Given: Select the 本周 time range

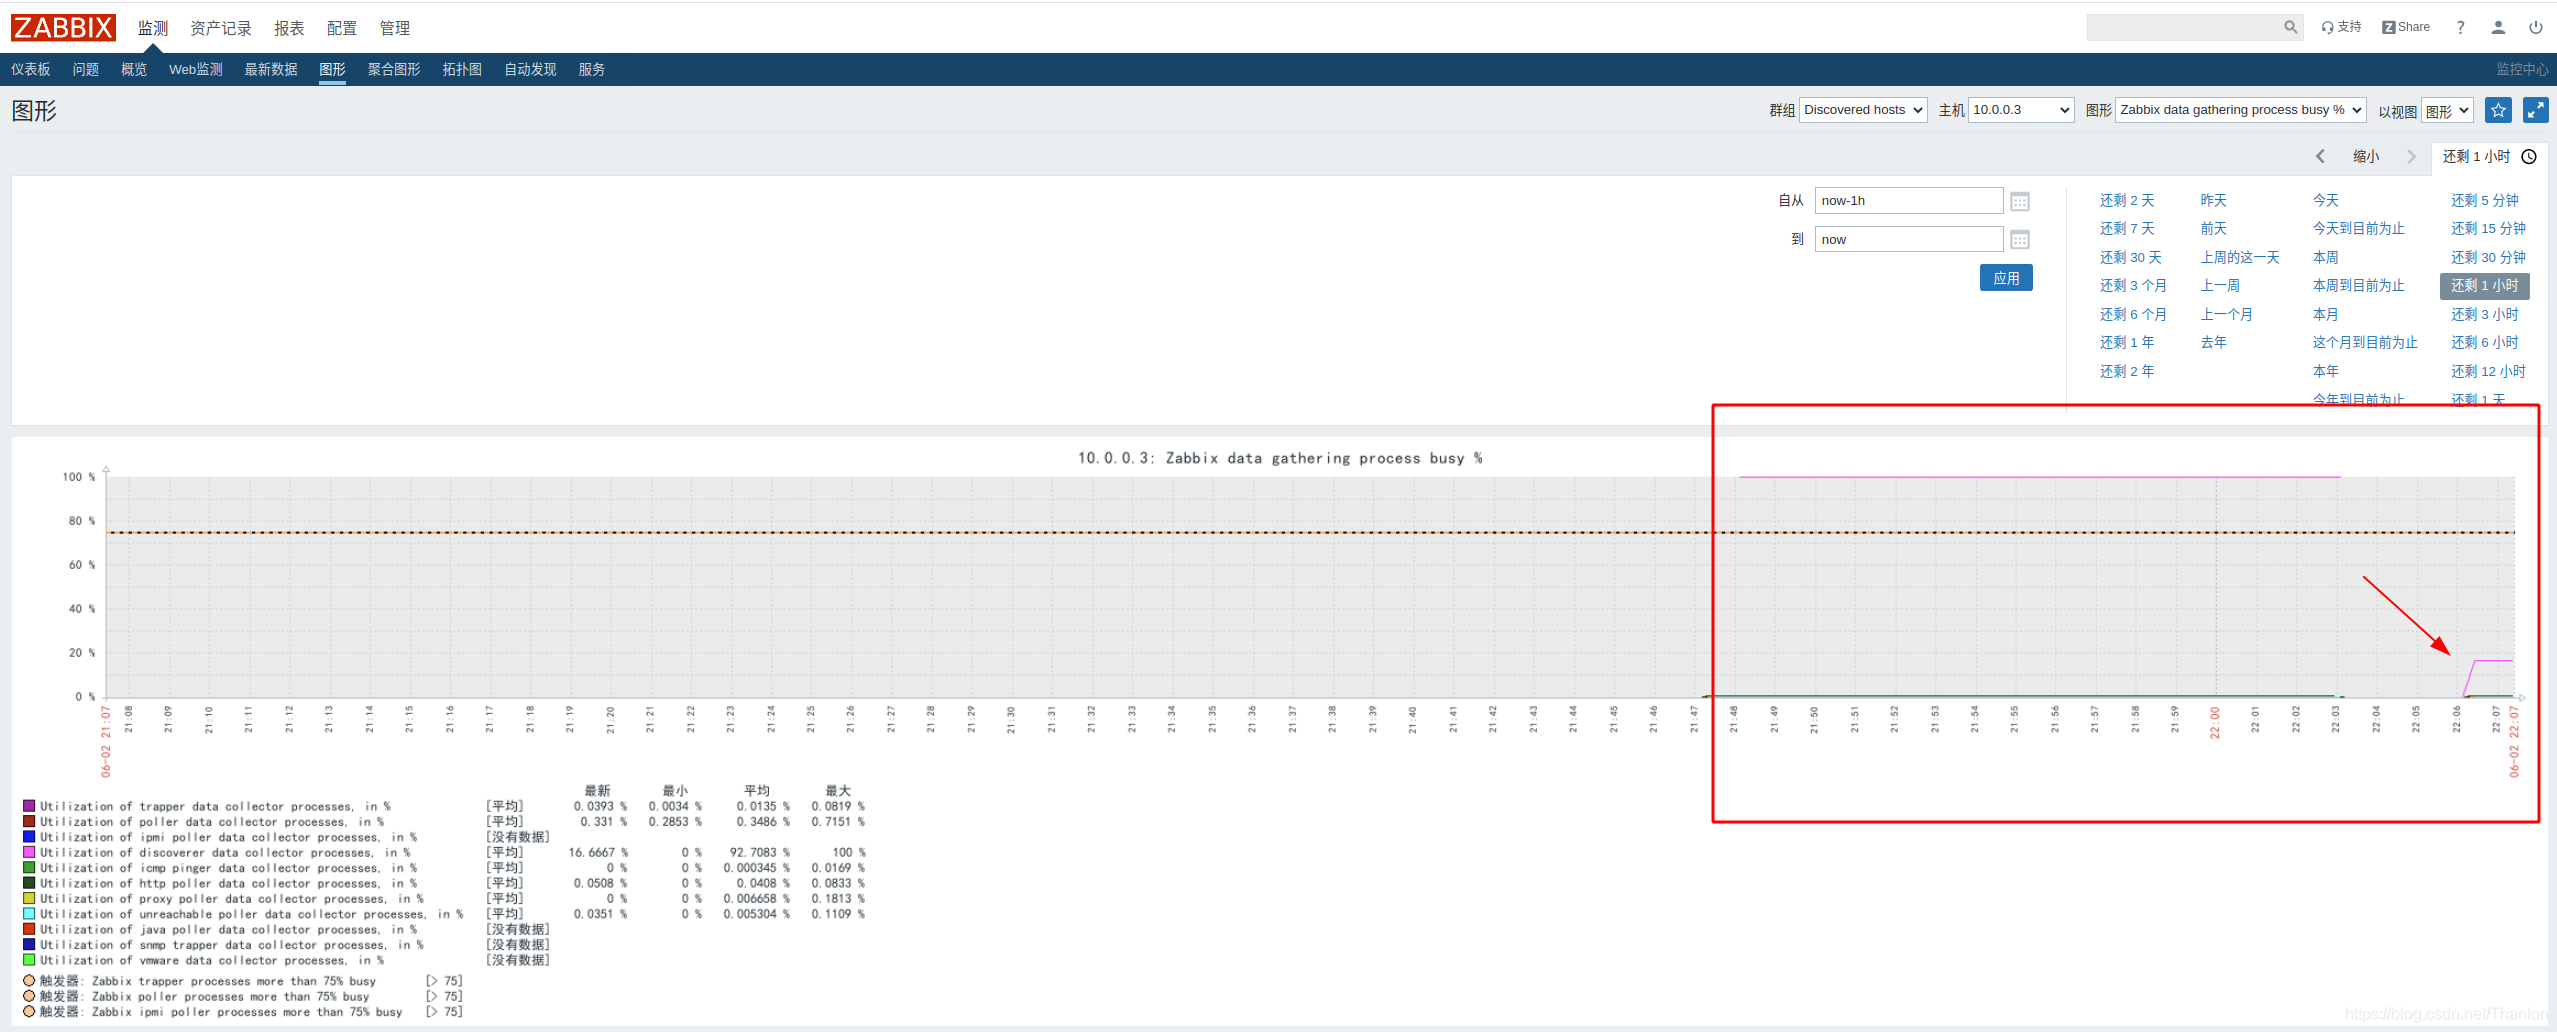Looking at the screenshot, I should coord(2326,257).
